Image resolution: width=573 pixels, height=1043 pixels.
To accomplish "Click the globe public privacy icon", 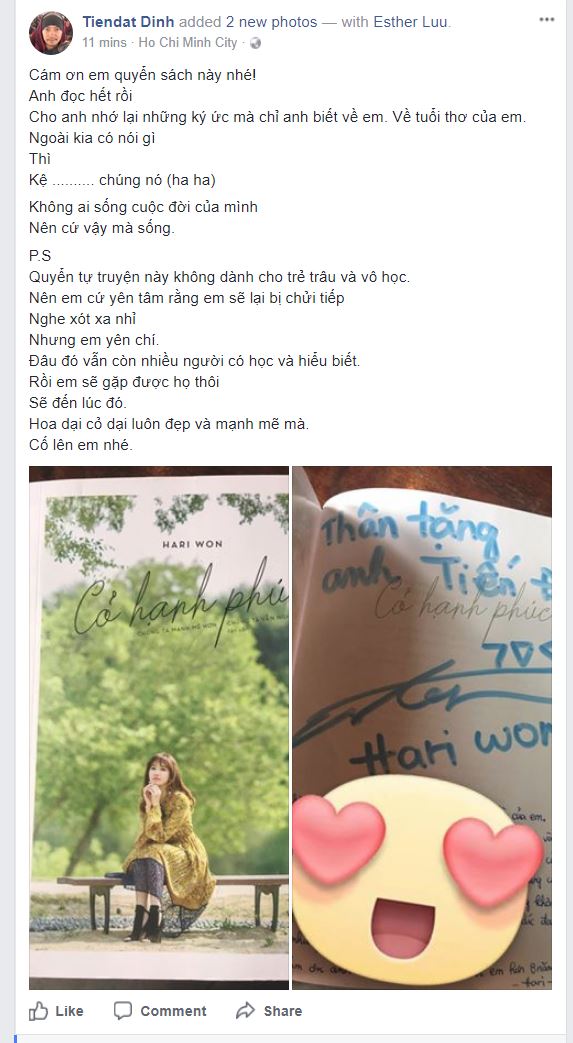I will coord(255,43).
